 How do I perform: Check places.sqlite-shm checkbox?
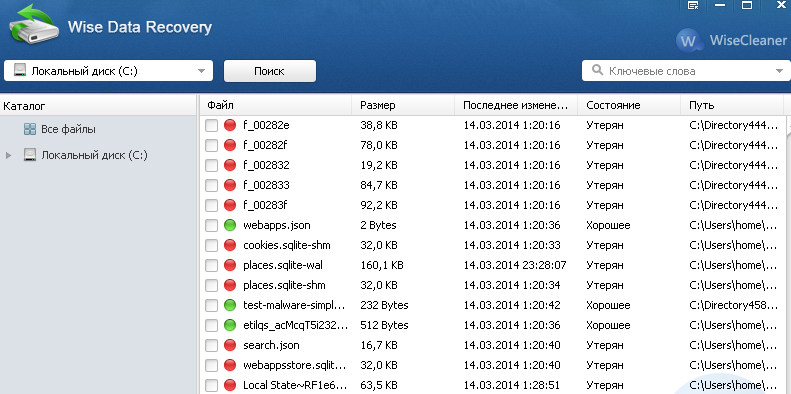tap(211, 285)
